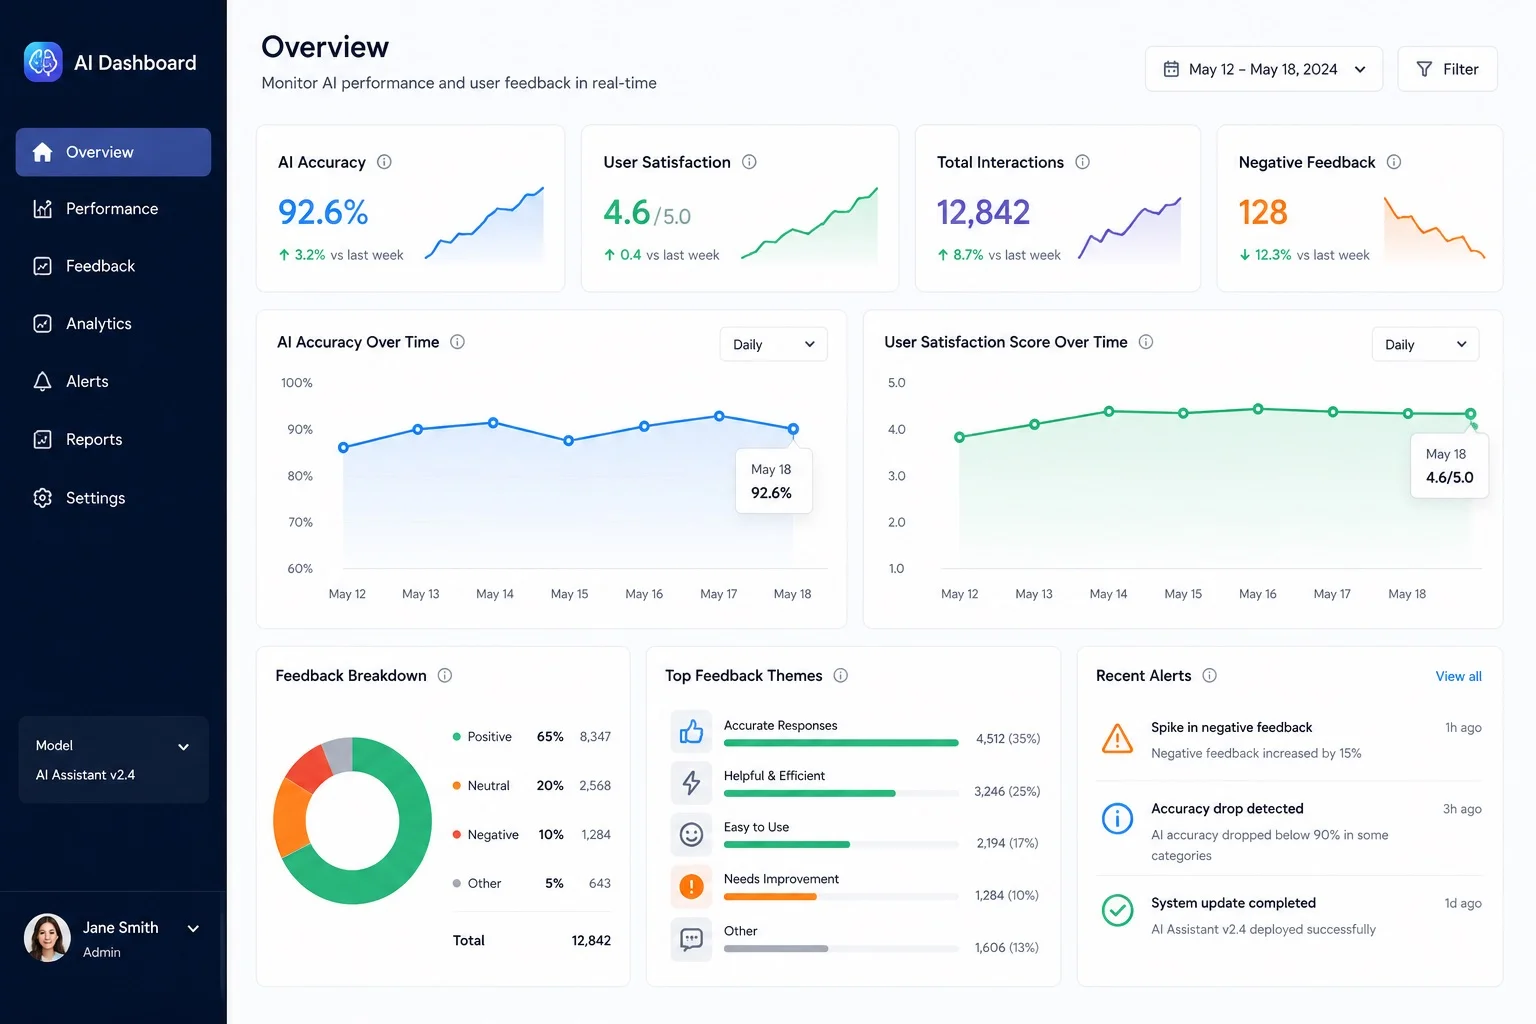Click the Settings gear icon
The image size is (1536, 1024).
point(42,498)
